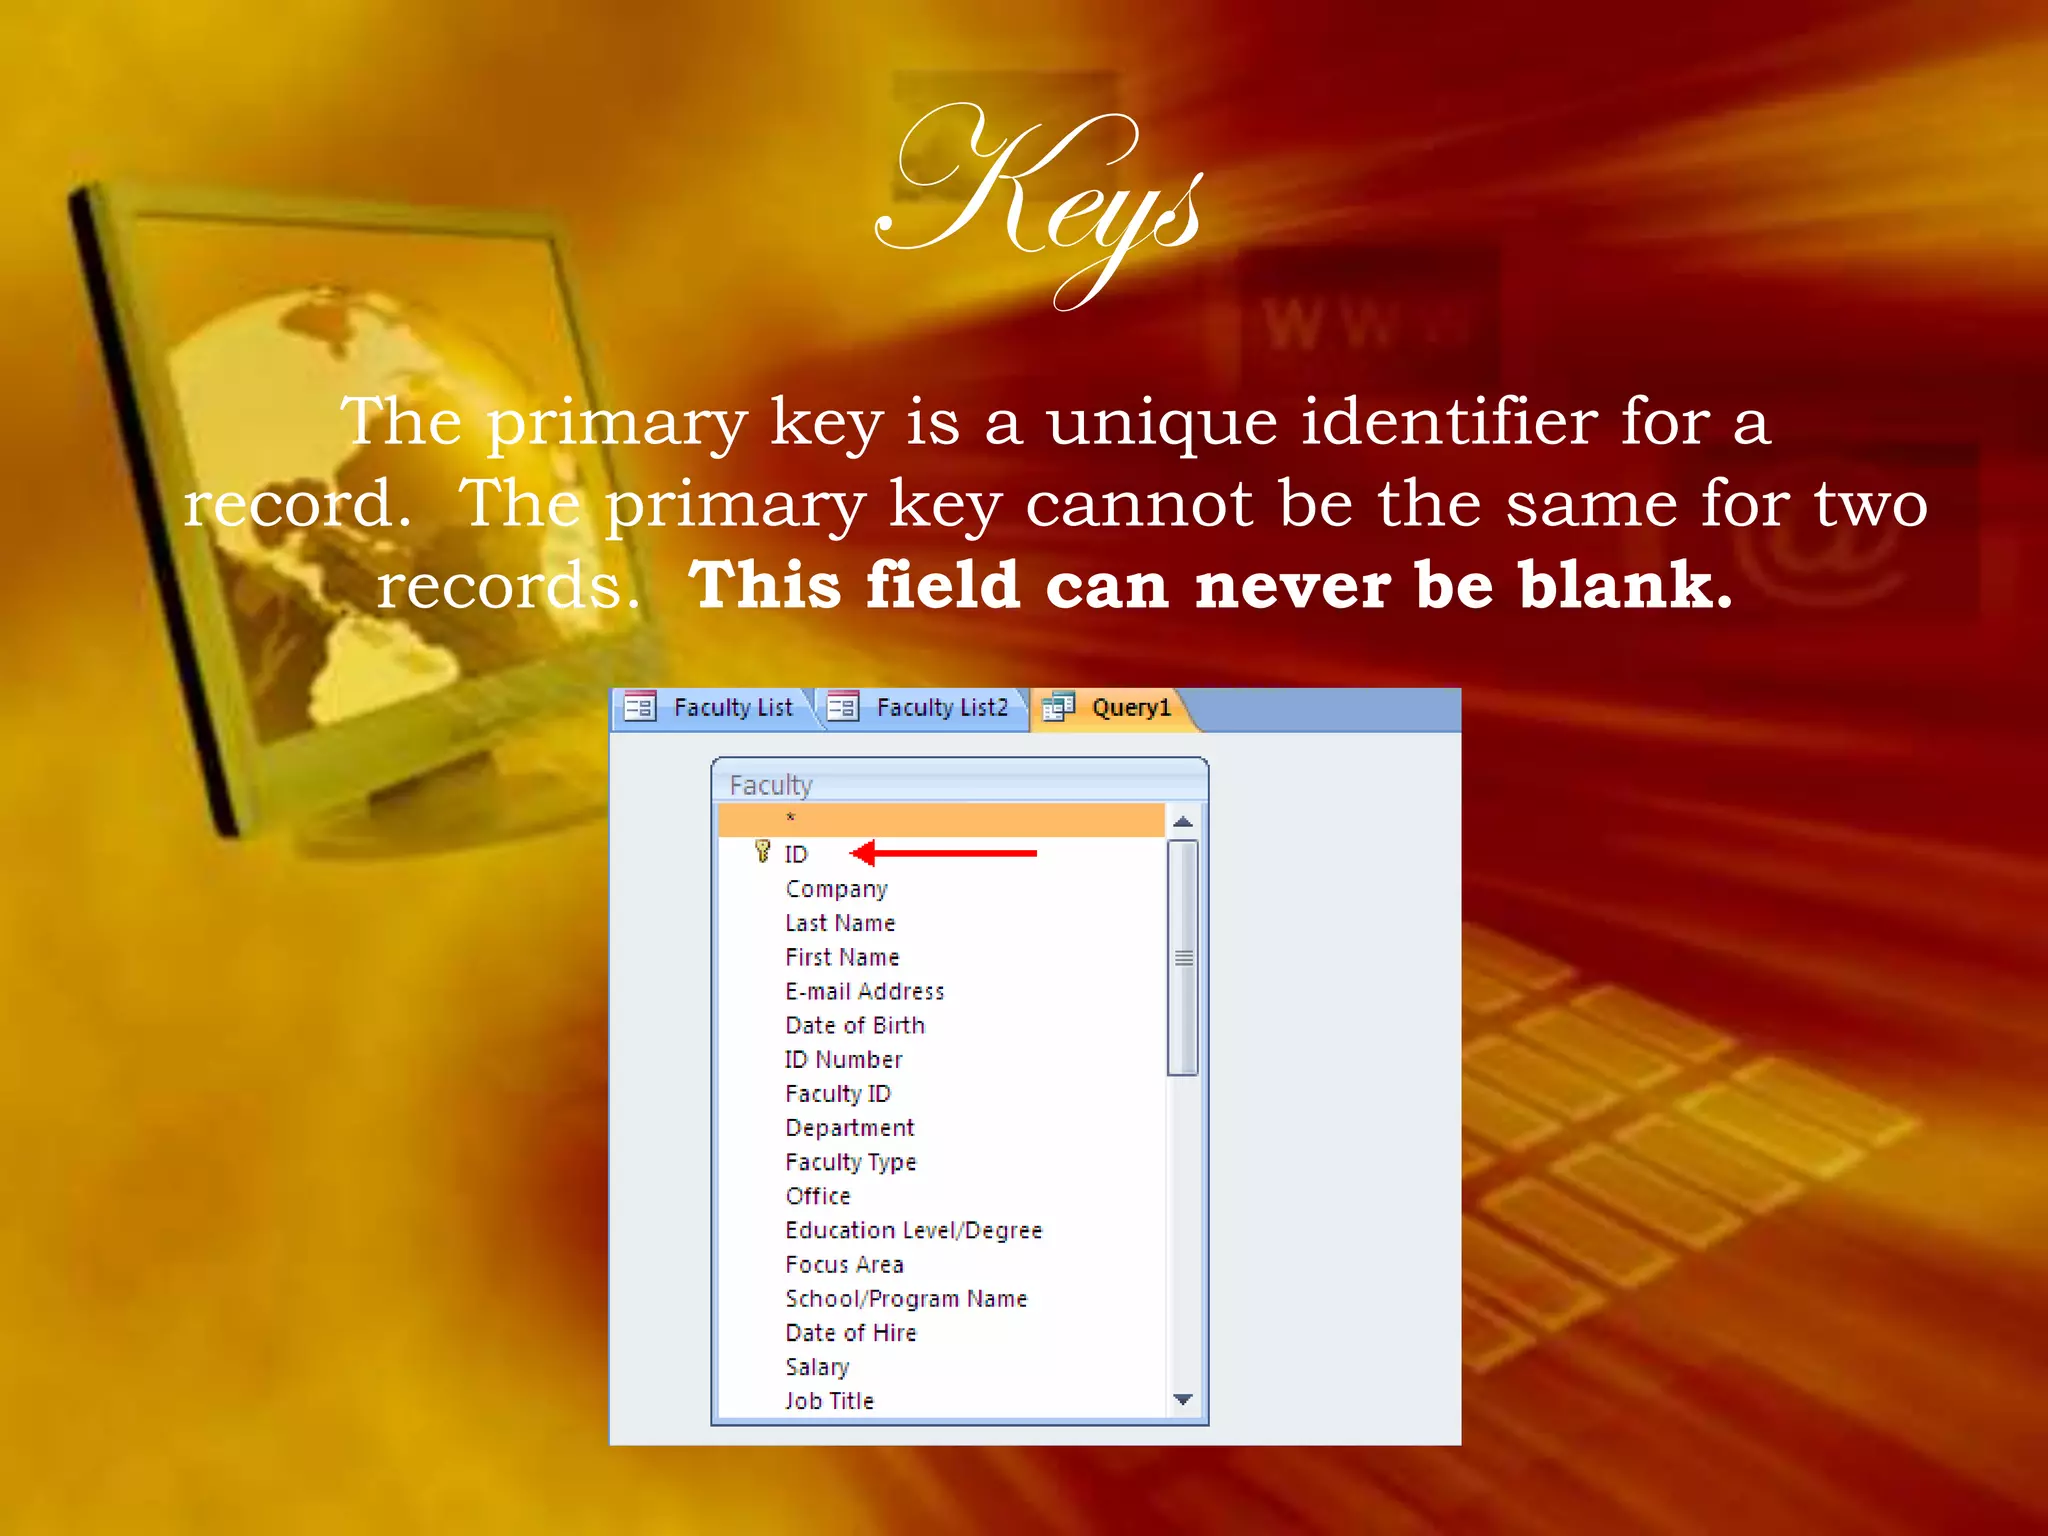Select the Company field
The height and width of the screenshot is (1536, 2048).
point(836,889)
